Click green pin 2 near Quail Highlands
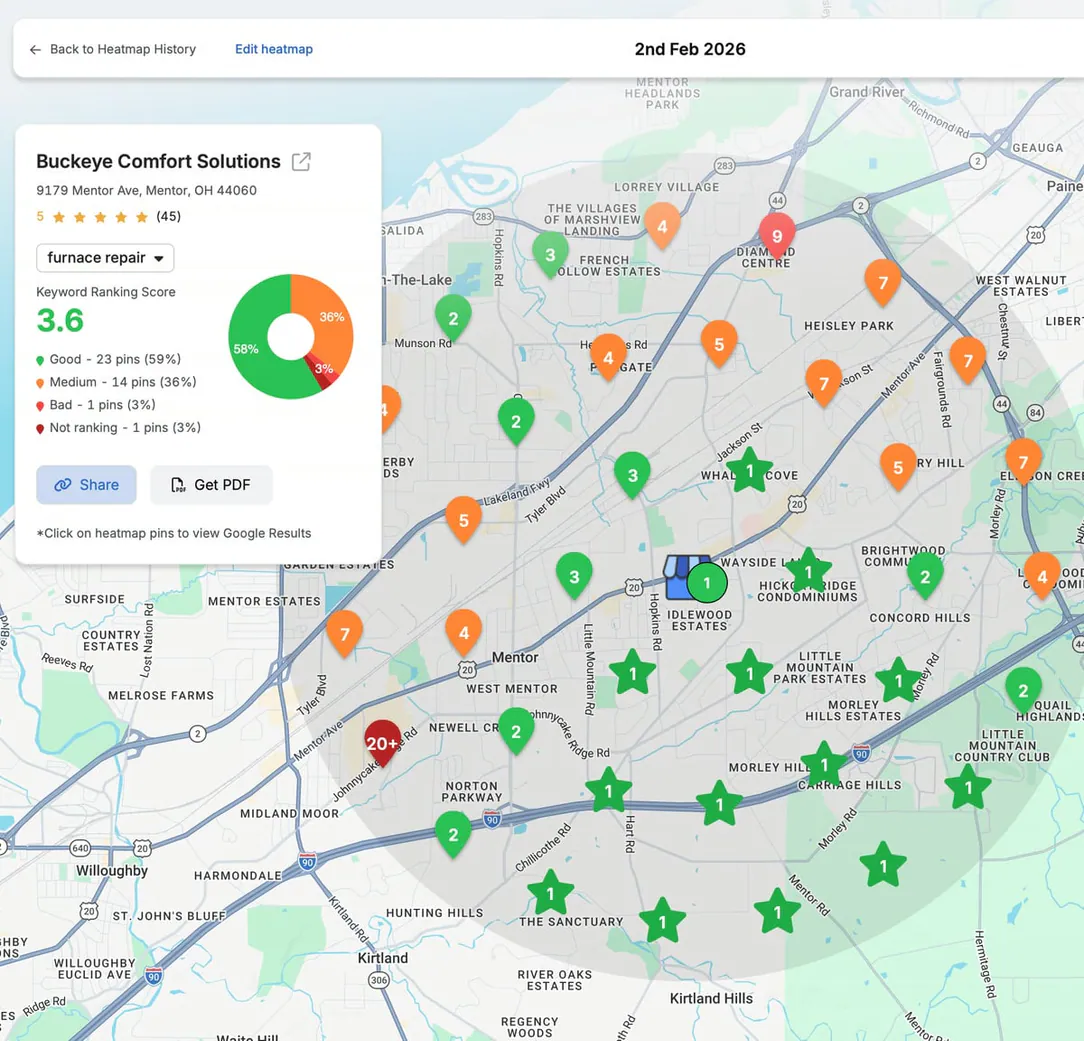The image size is (1084, 1041). (x=1023, y=690)
